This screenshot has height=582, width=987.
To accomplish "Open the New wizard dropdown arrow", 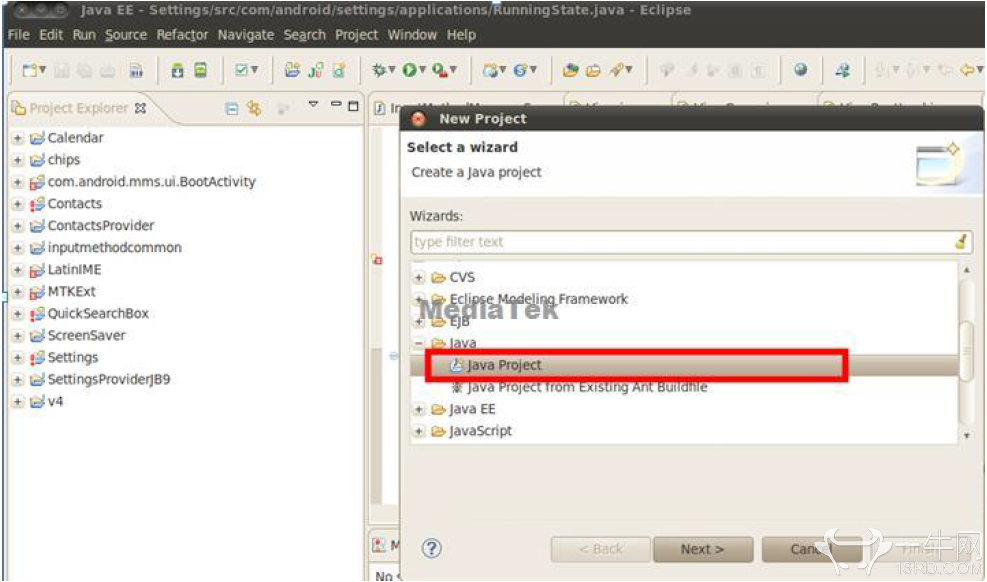I will click(x=43, y=69).
